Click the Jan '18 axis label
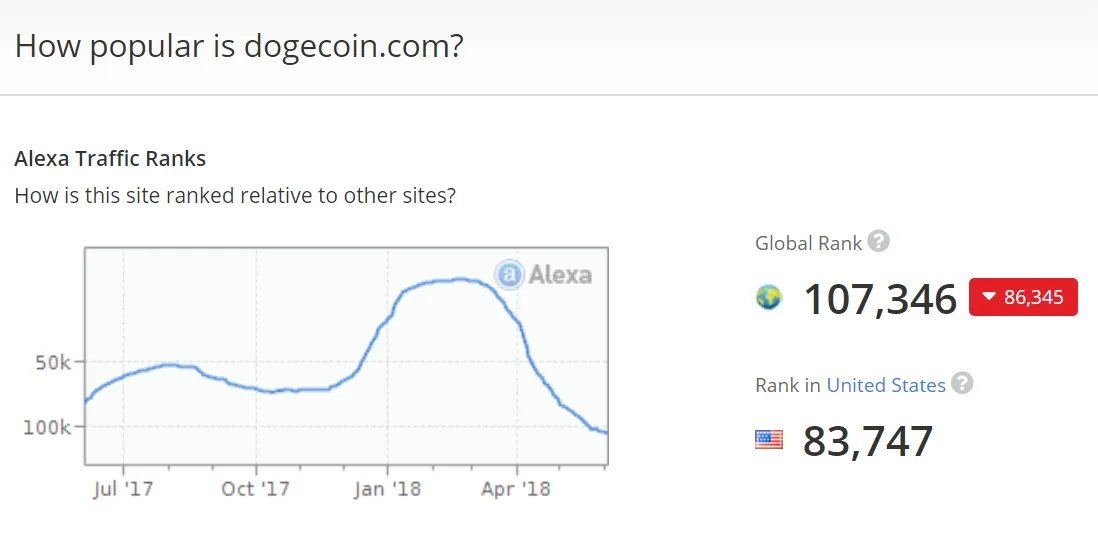Image resolution: width=1098 pixels, height=534 pixels. pyautogui.click(x=387, y=489)
